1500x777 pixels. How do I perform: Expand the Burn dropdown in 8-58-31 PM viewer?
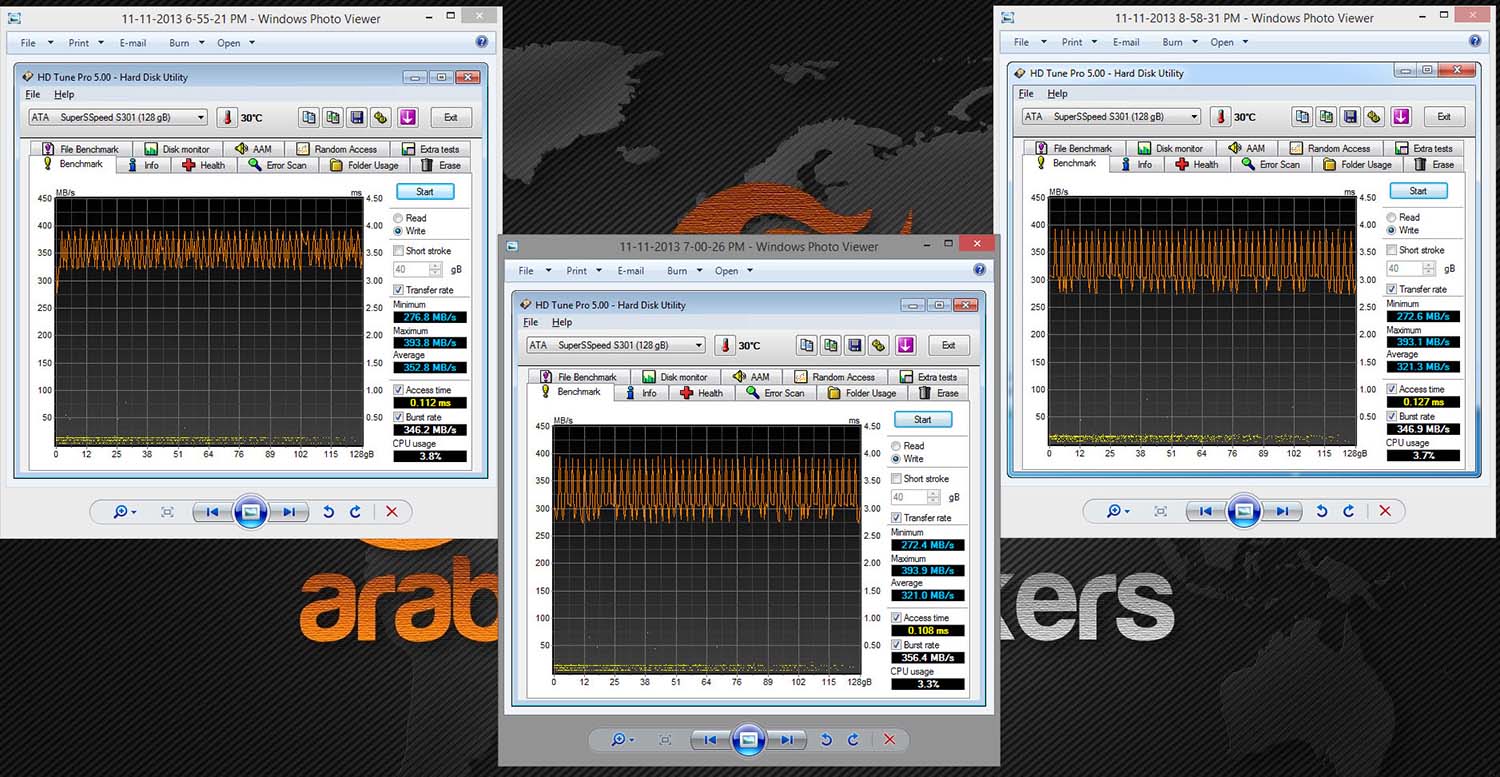[x=1178, y=42]
